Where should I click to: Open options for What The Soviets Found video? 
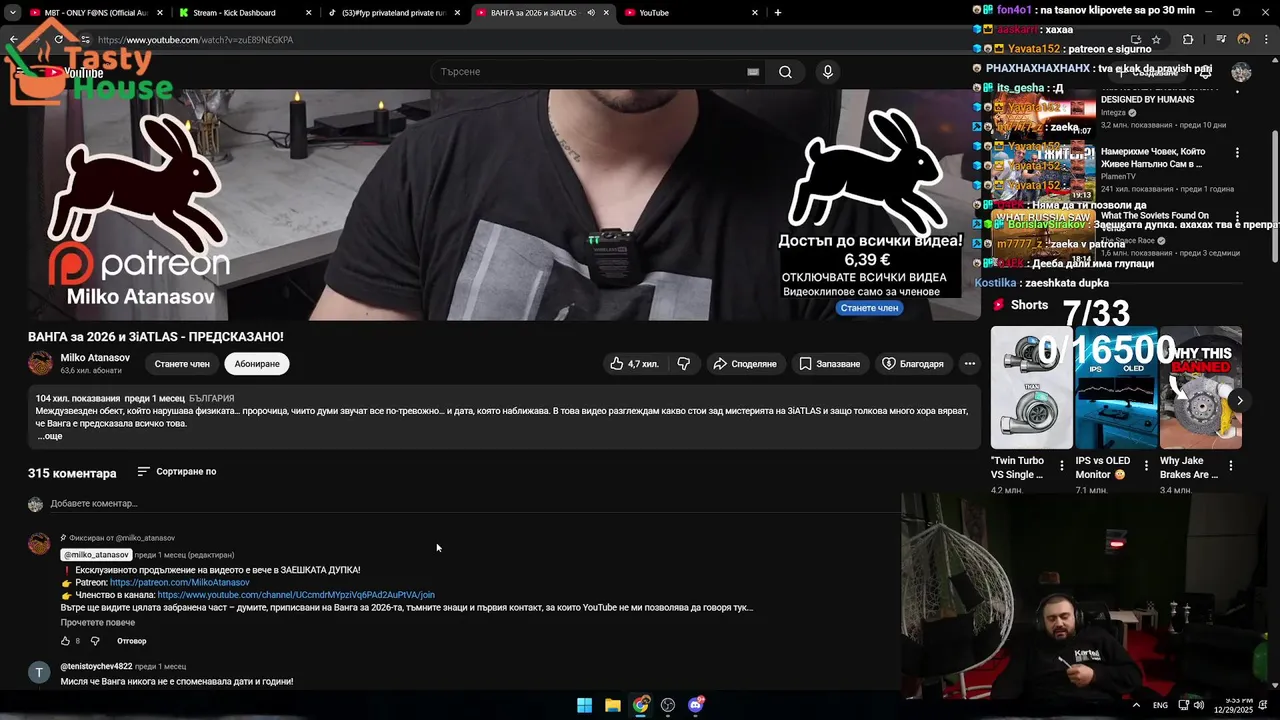1237,217
